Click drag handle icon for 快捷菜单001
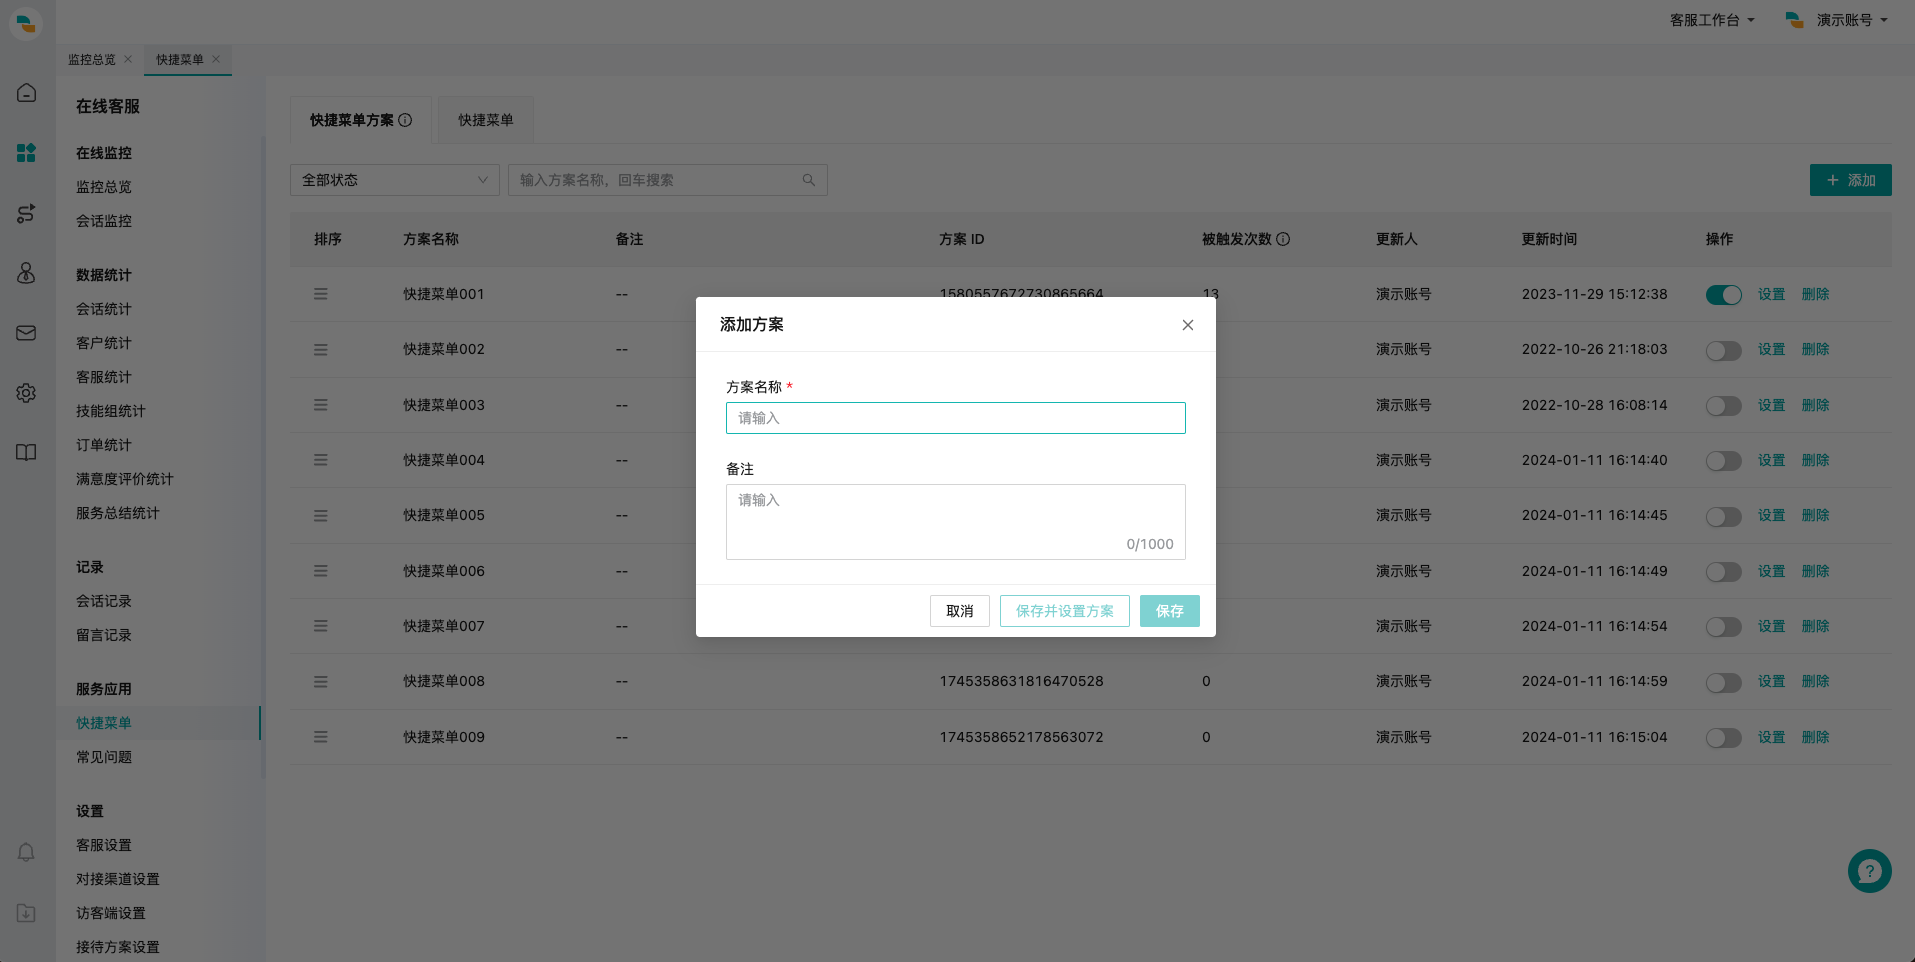Viewport: 1915px width, 962px height. tap(321, 294)
